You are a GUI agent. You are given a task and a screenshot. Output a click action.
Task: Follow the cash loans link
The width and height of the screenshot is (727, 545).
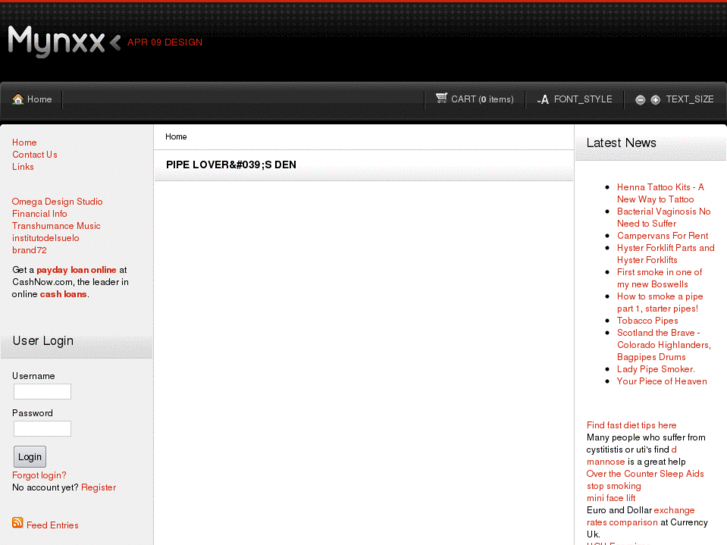(x=63, y=294)
